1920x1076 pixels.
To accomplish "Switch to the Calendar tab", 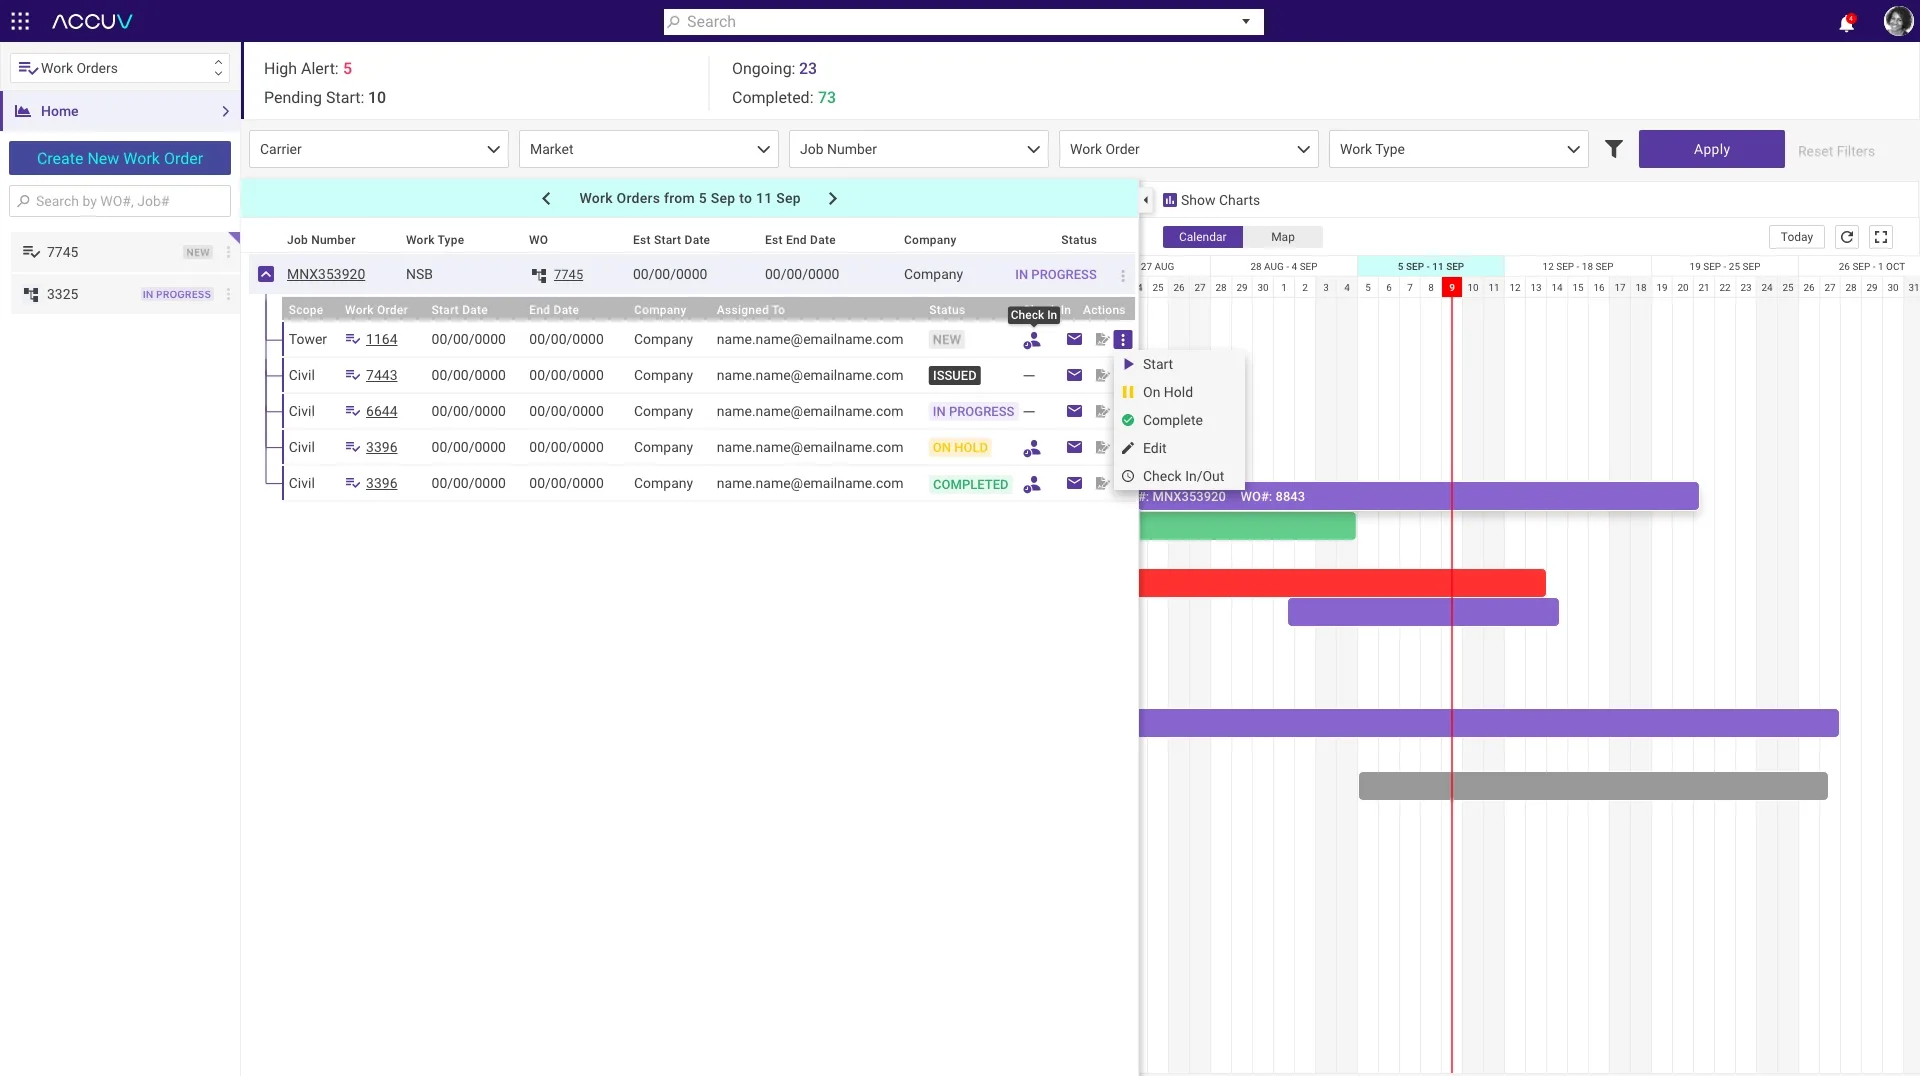I will (x=1202, y=237).
